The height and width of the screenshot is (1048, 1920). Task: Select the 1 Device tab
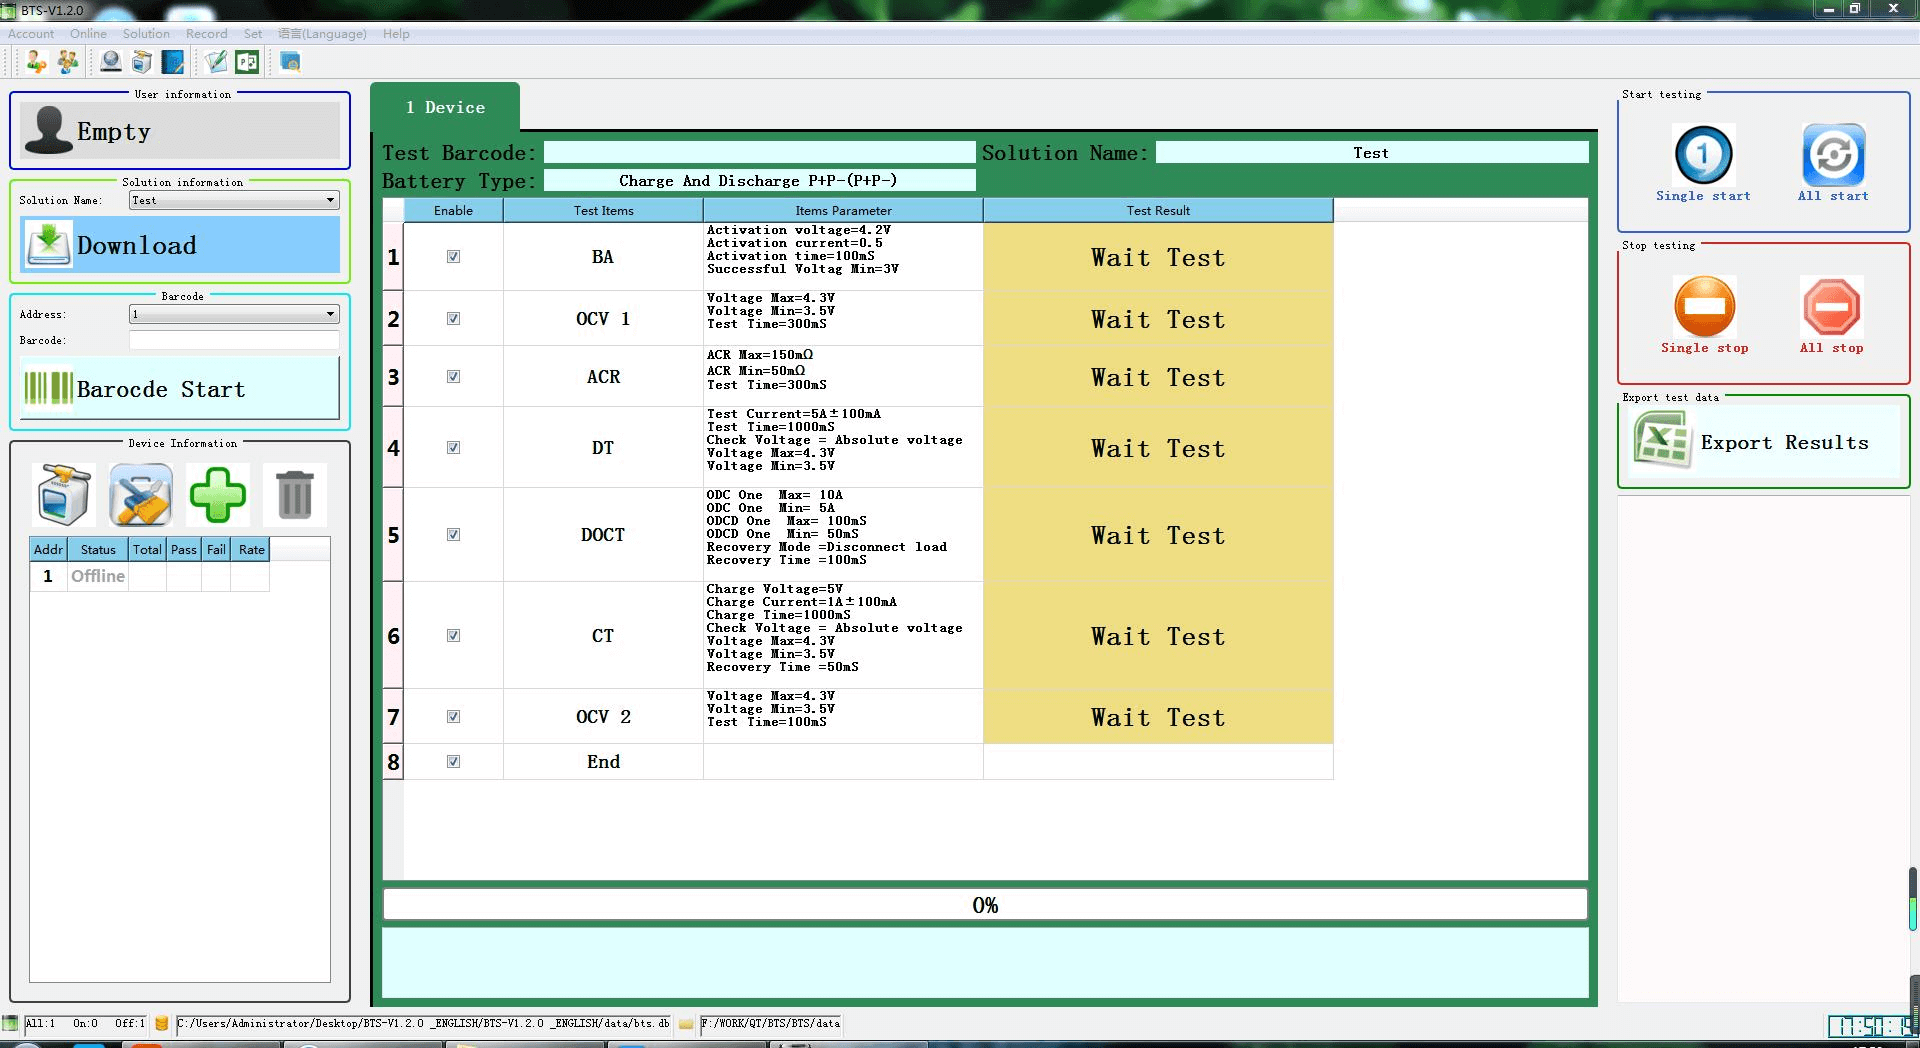point(445,108)
